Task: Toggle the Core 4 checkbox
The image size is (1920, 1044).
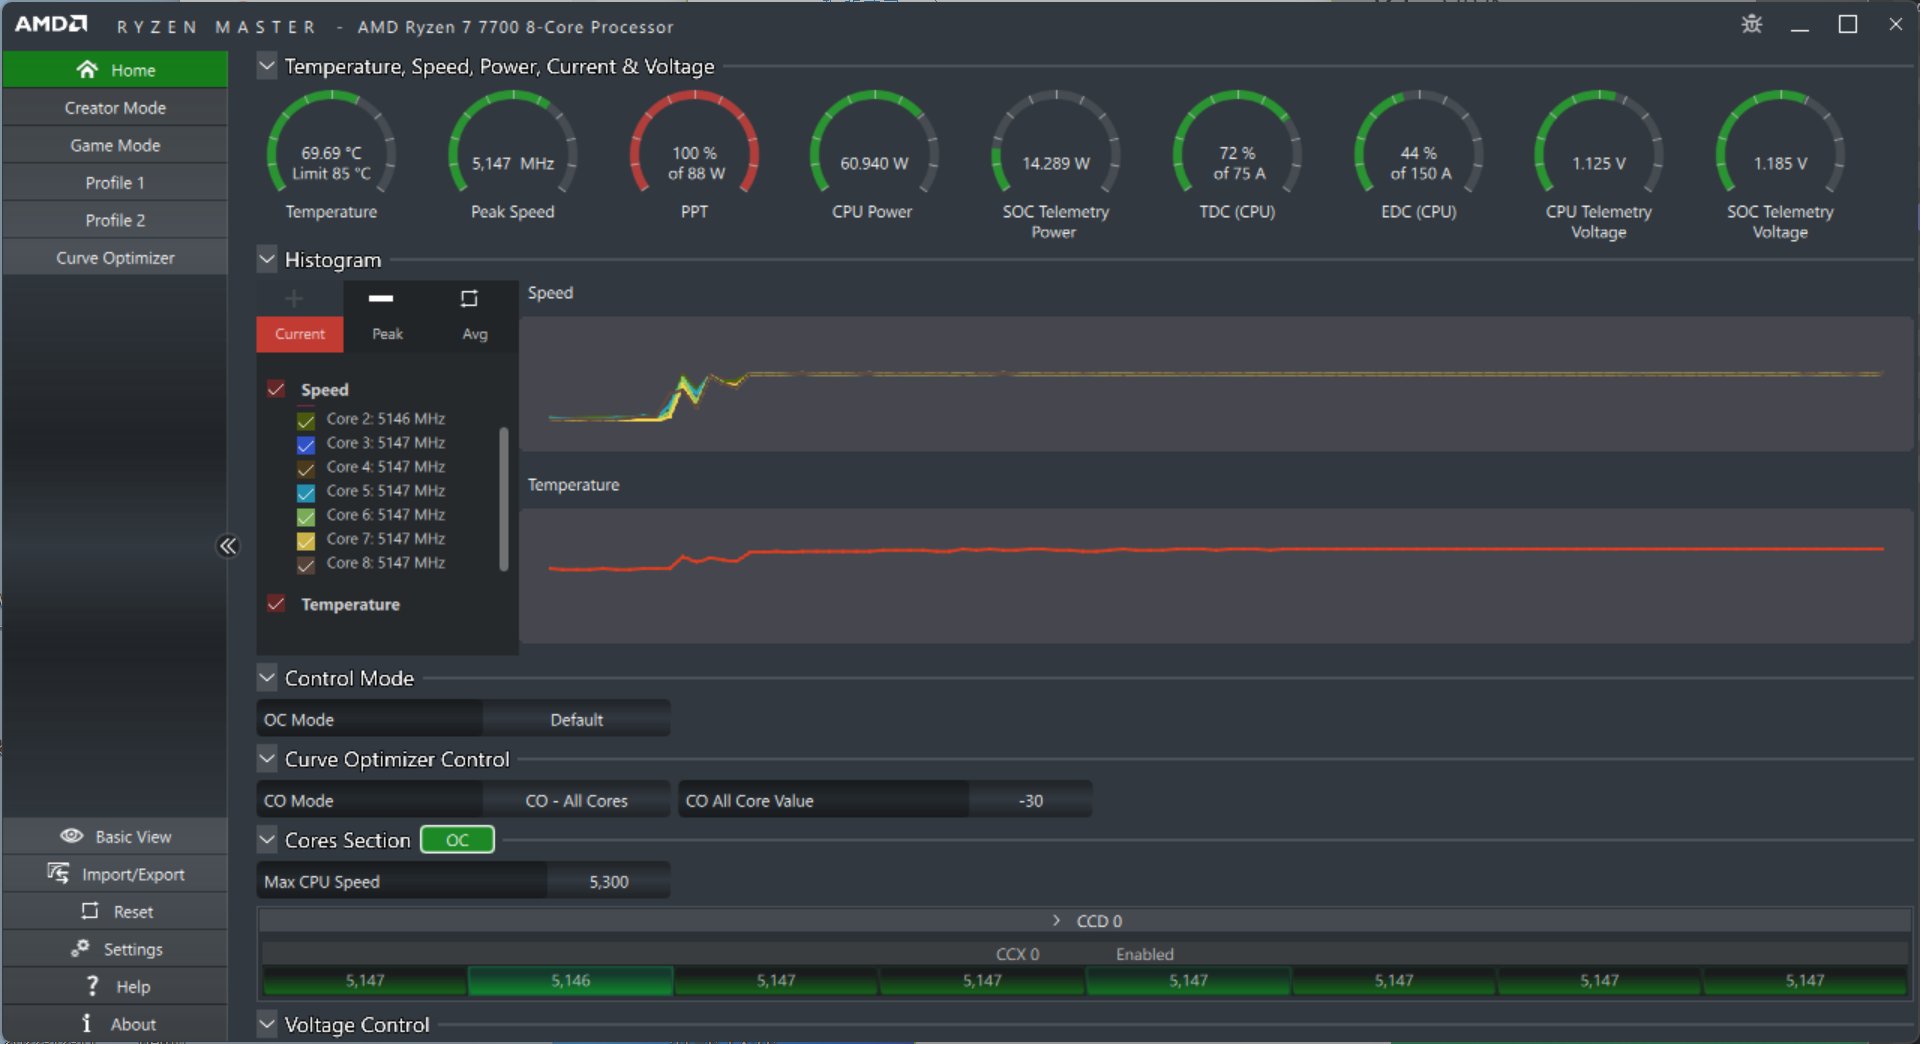Action: pyautogui.click(x=306, y=468)
